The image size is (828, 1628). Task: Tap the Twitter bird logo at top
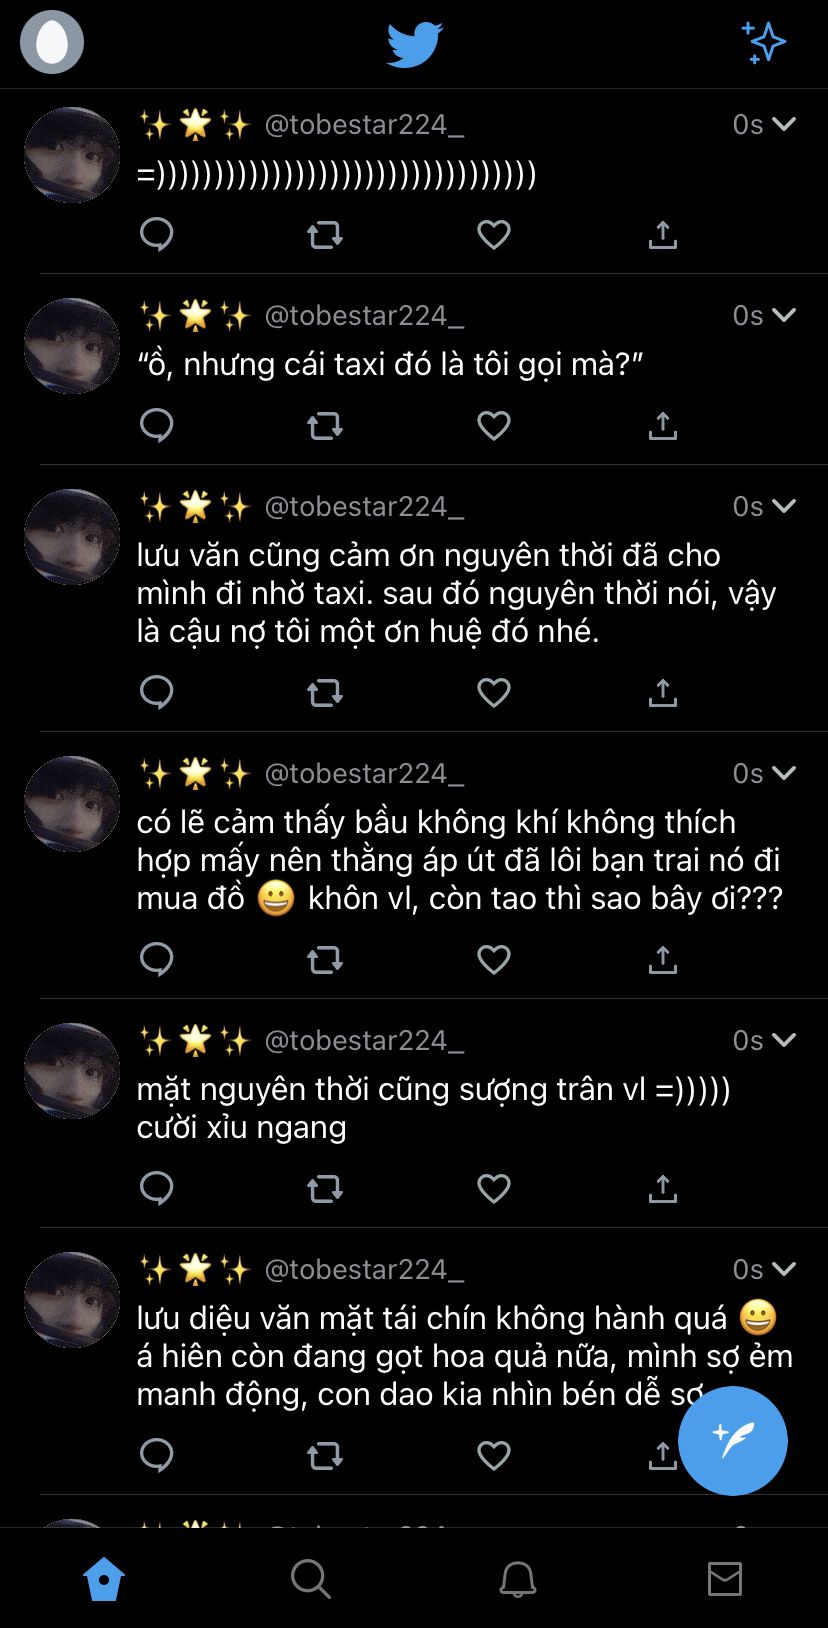click(x=414, y=46)
